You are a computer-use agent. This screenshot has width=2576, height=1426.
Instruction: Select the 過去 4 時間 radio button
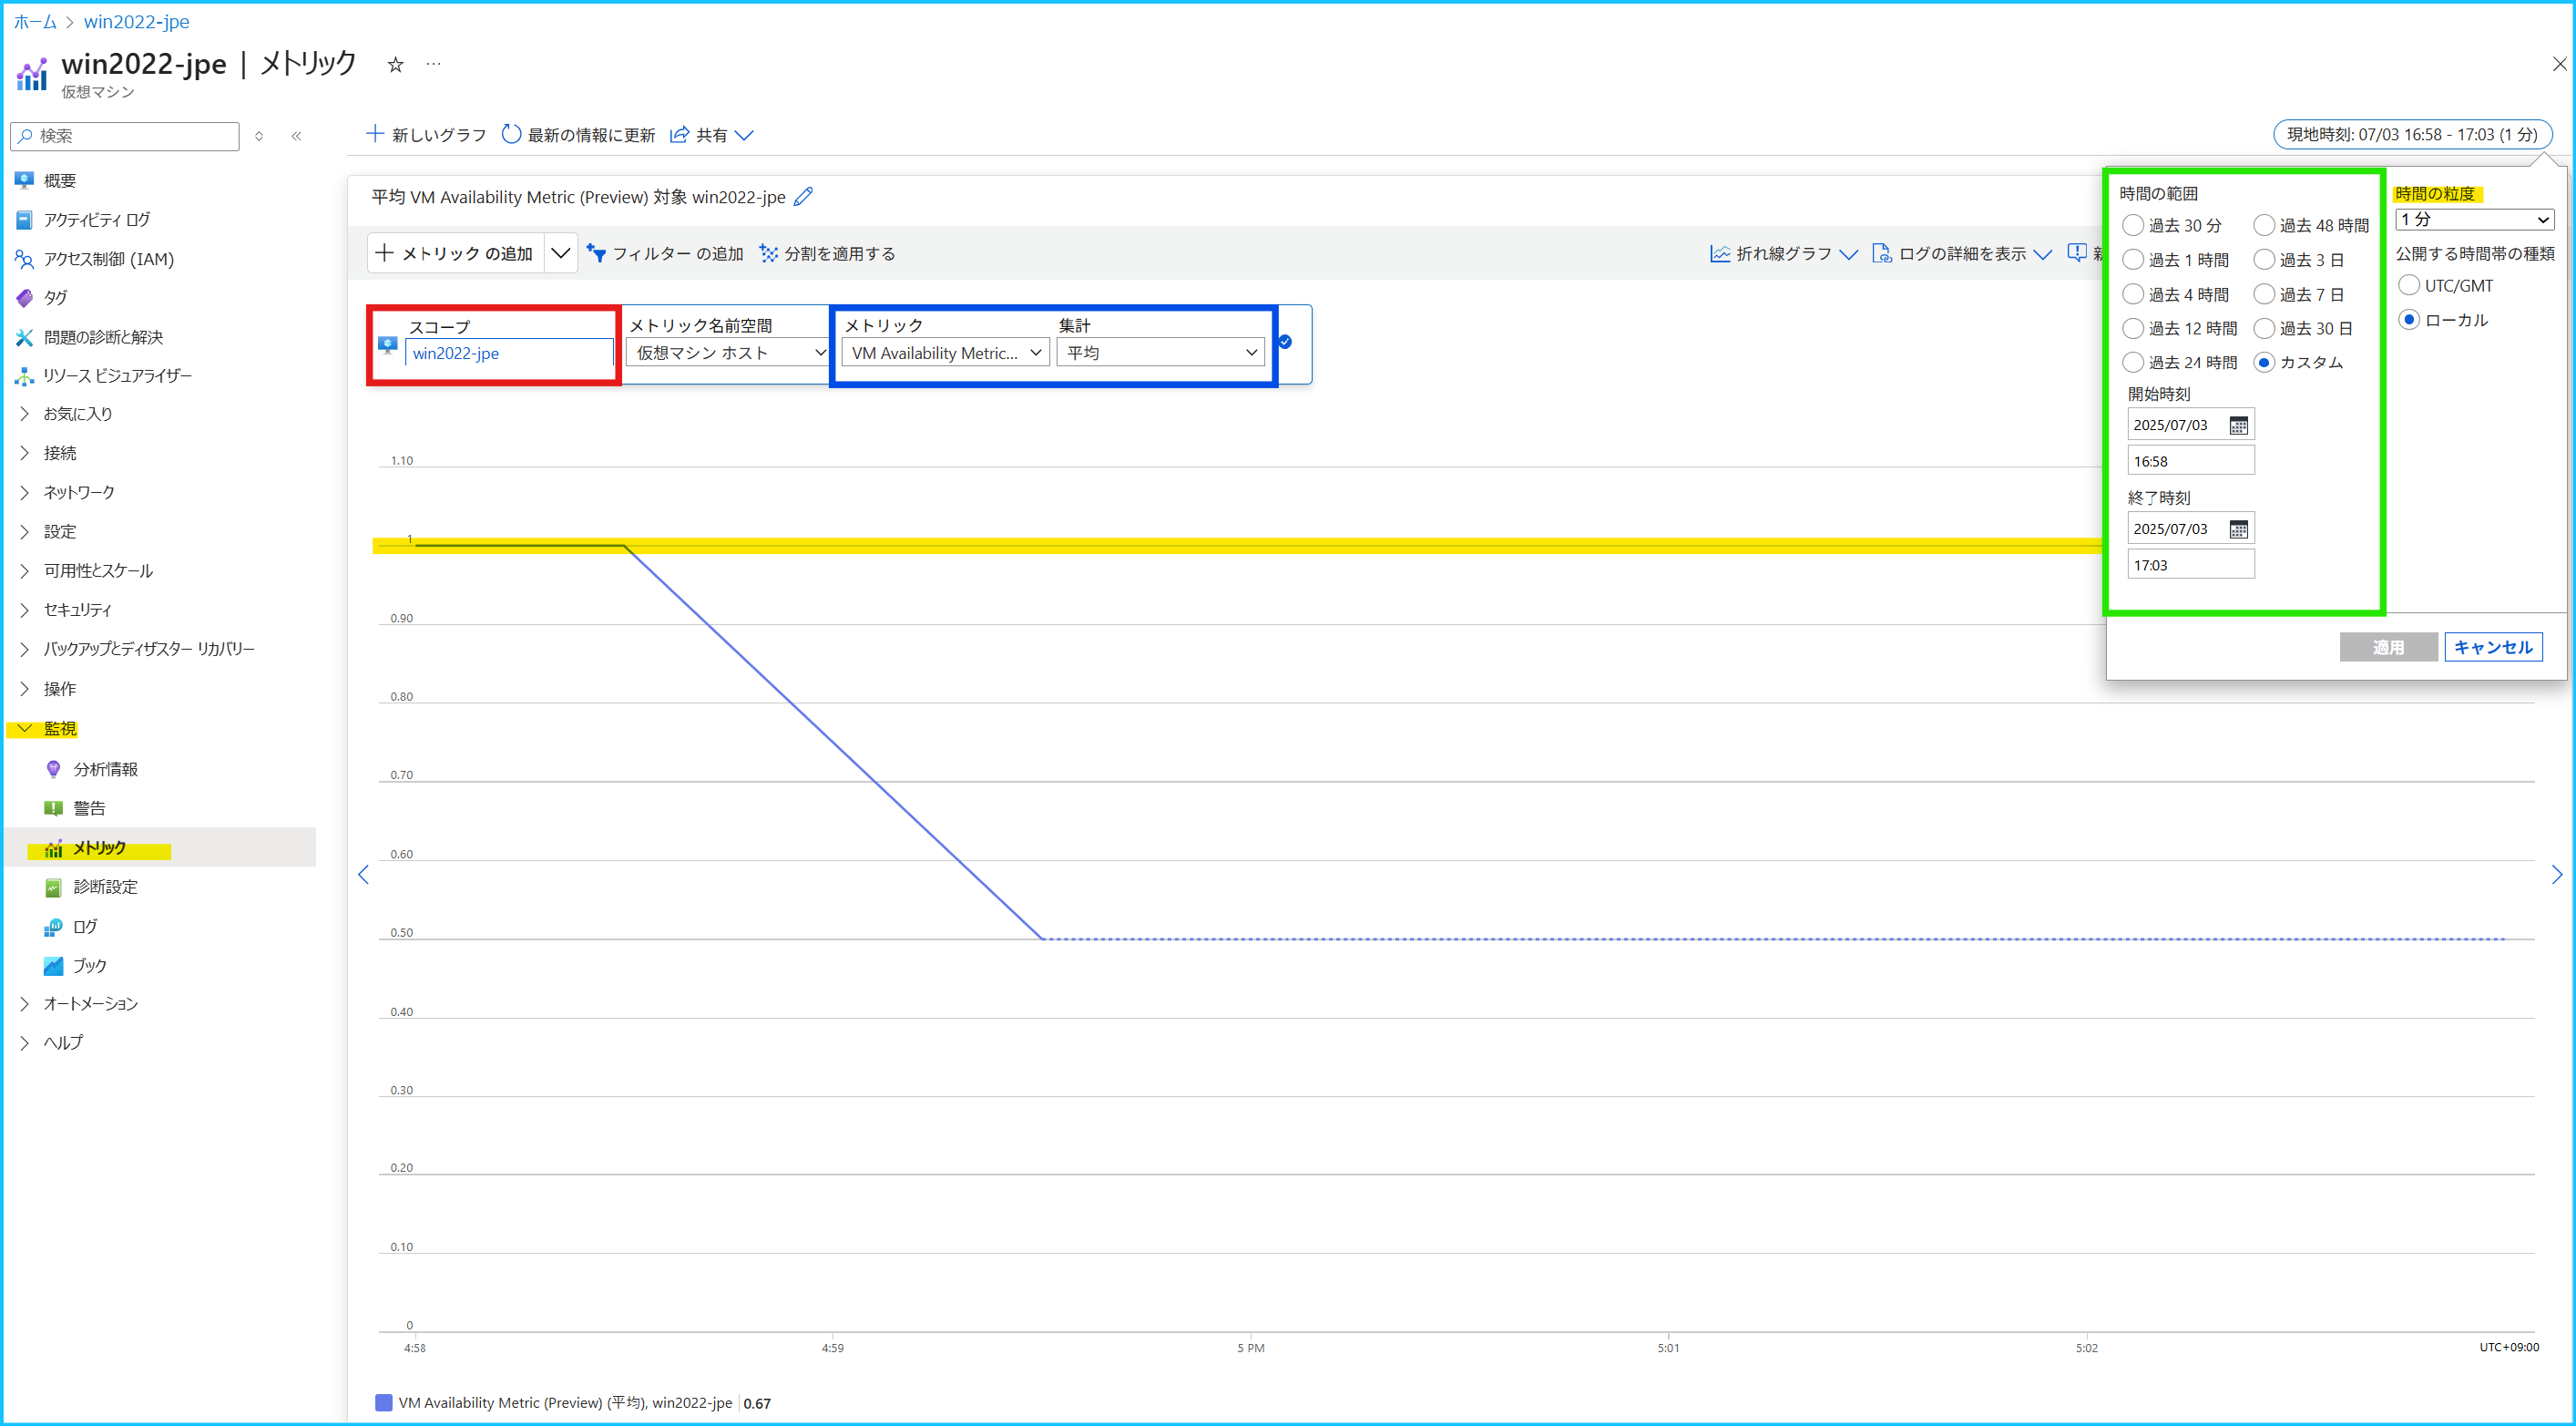[2133, 295]
